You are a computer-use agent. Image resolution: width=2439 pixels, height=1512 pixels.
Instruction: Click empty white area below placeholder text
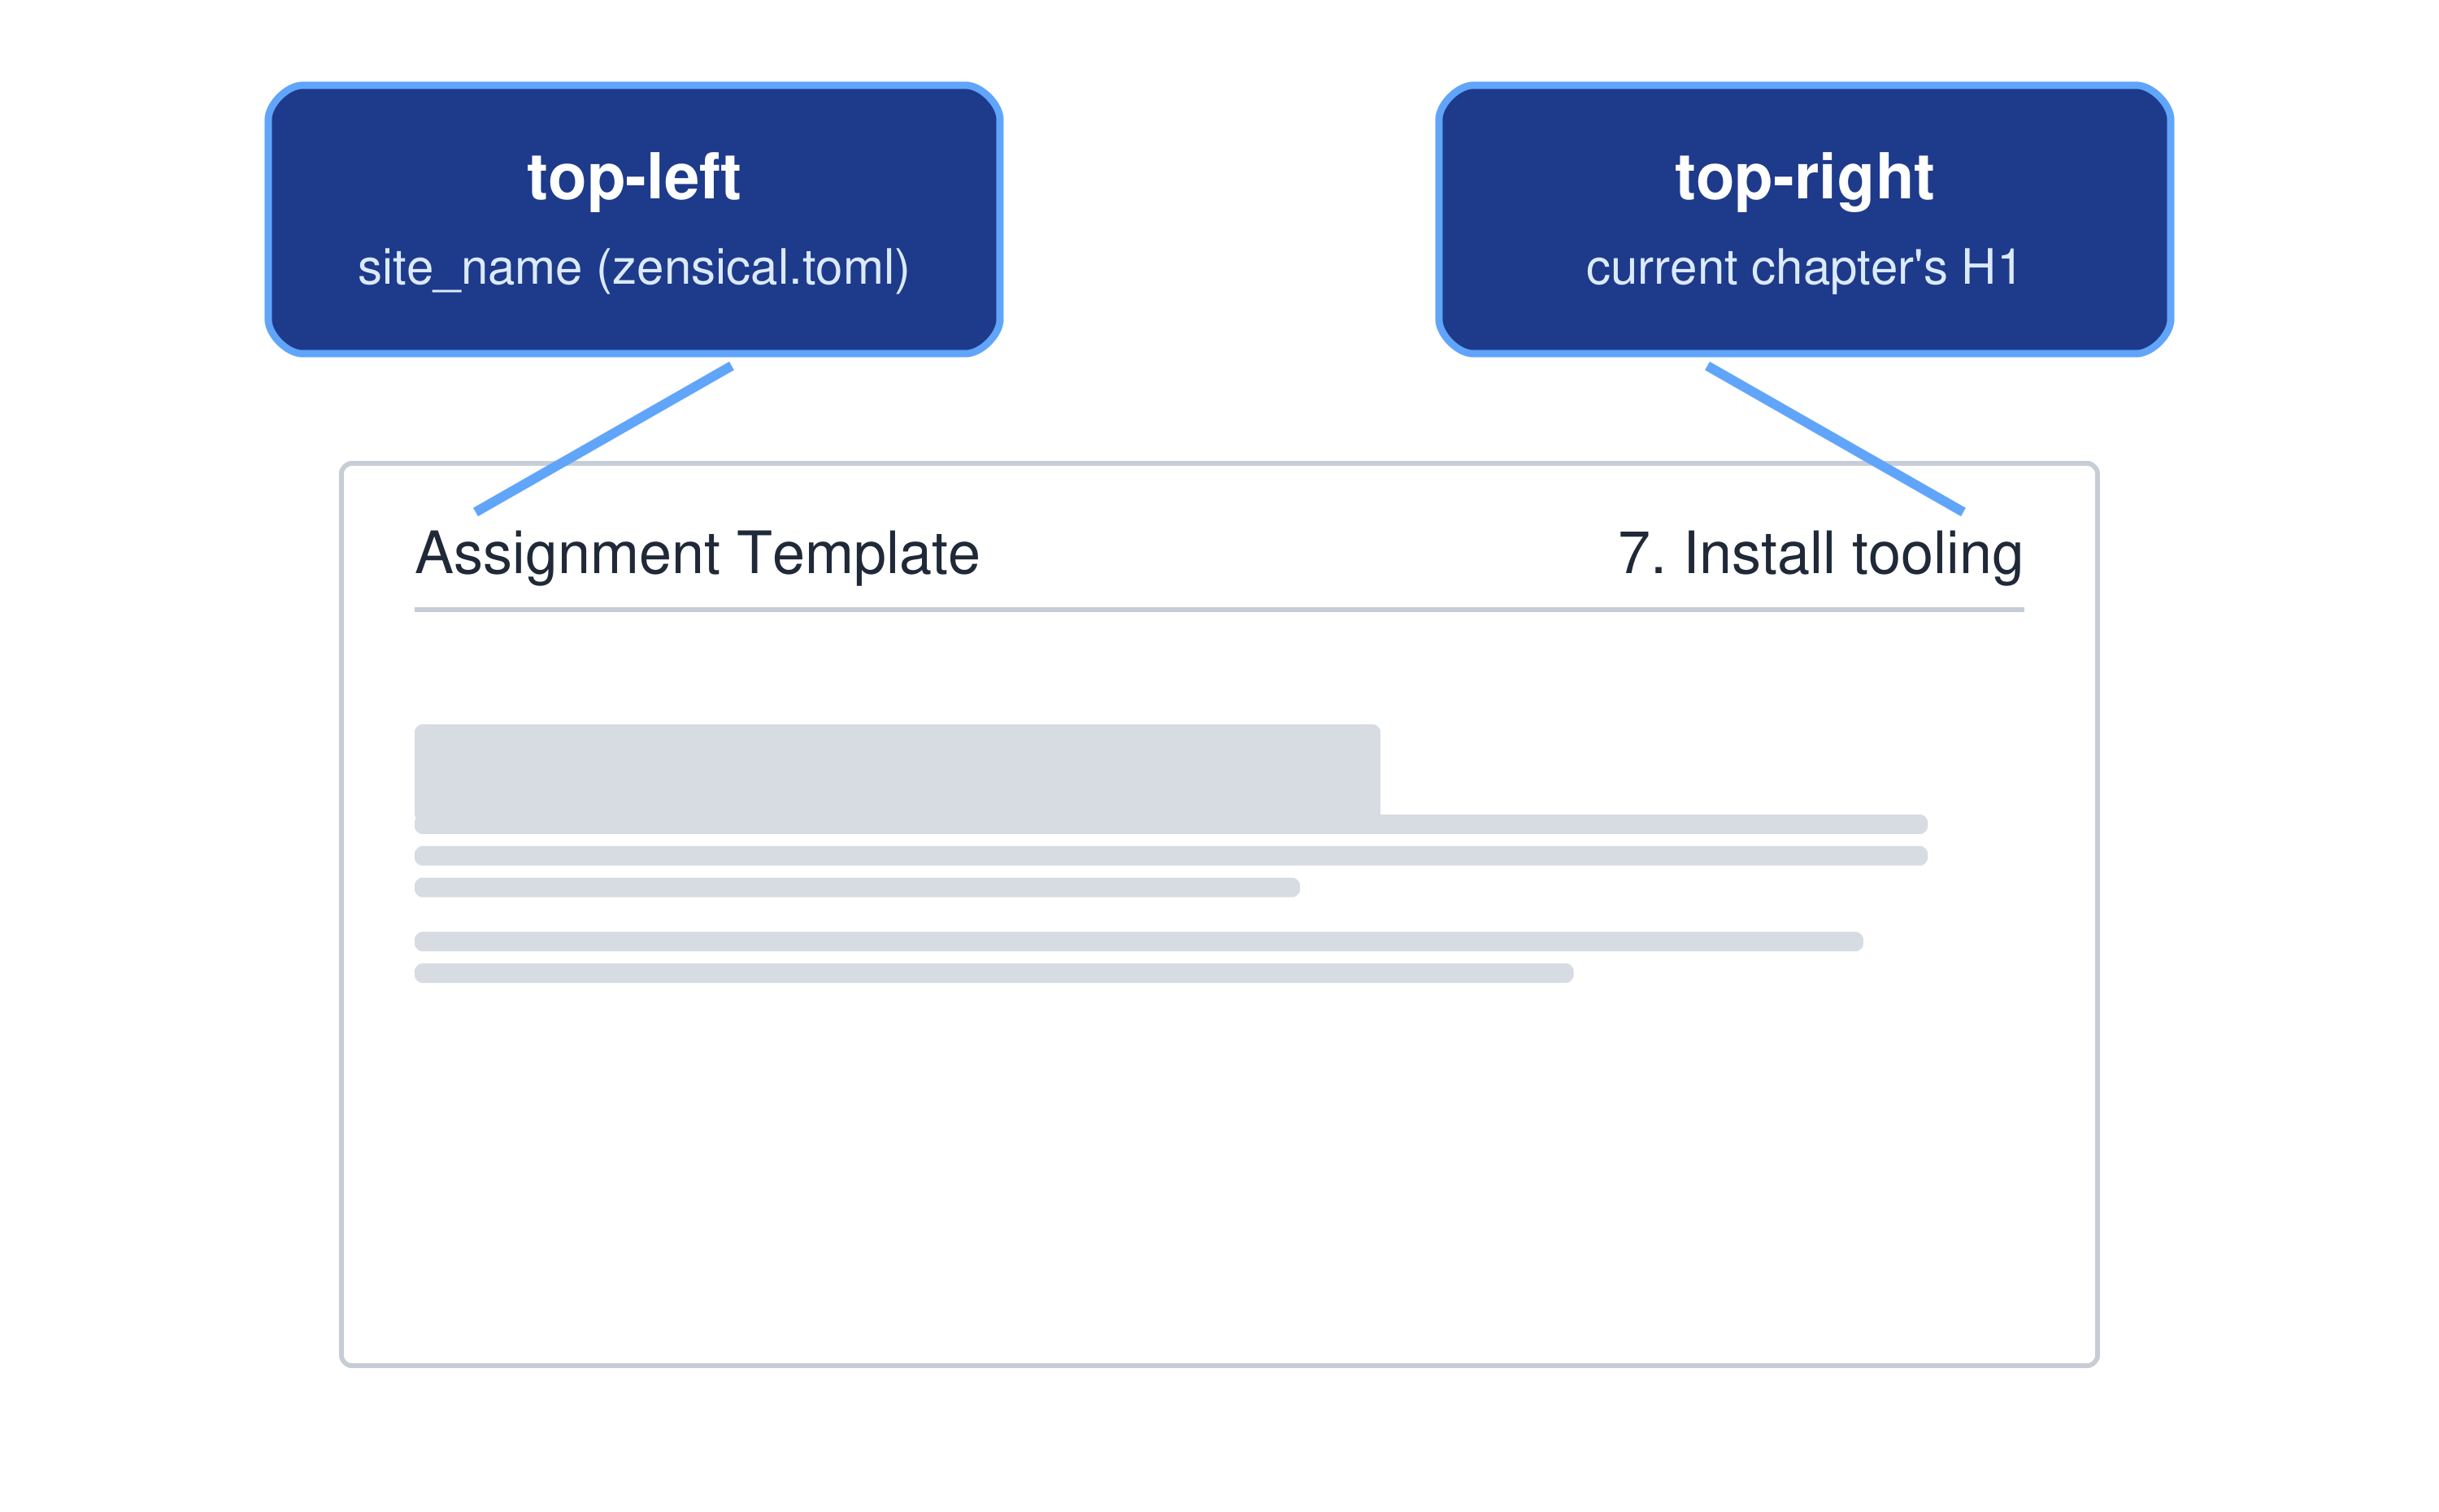pyautogui.click(x=1219, y=1180)
